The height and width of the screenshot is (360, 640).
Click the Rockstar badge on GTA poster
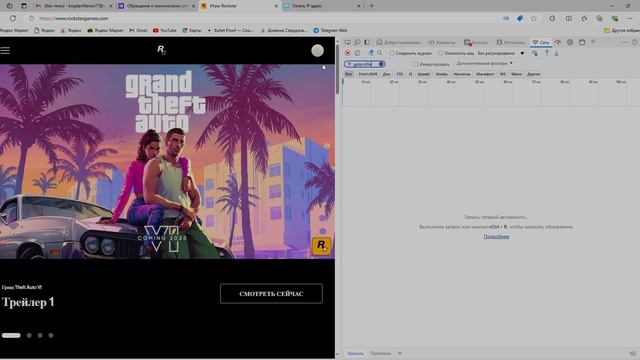tap(321, 246)
